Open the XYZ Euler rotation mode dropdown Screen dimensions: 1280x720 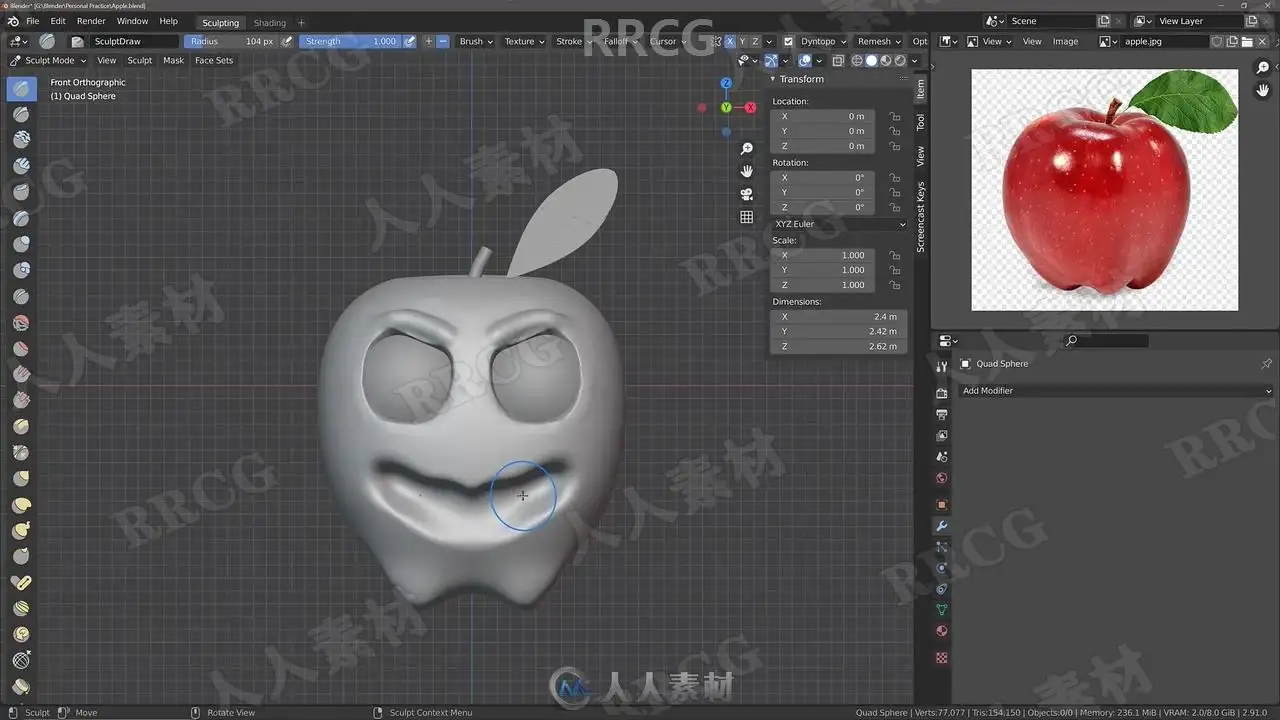coord(839,224)
